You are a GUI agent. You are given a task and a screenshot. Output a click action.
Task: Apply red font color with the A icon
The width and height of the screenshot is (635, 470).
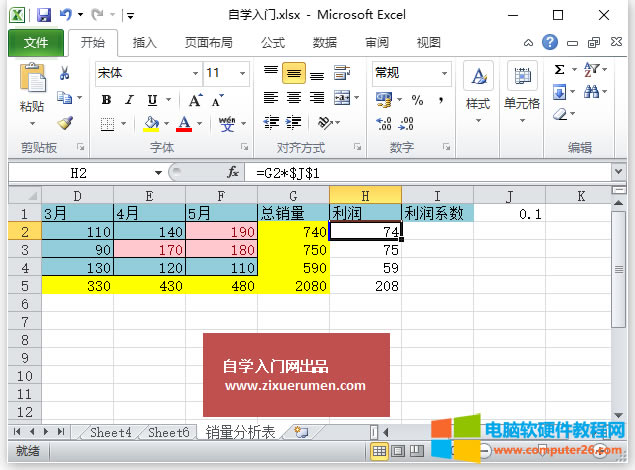point(184,123)
